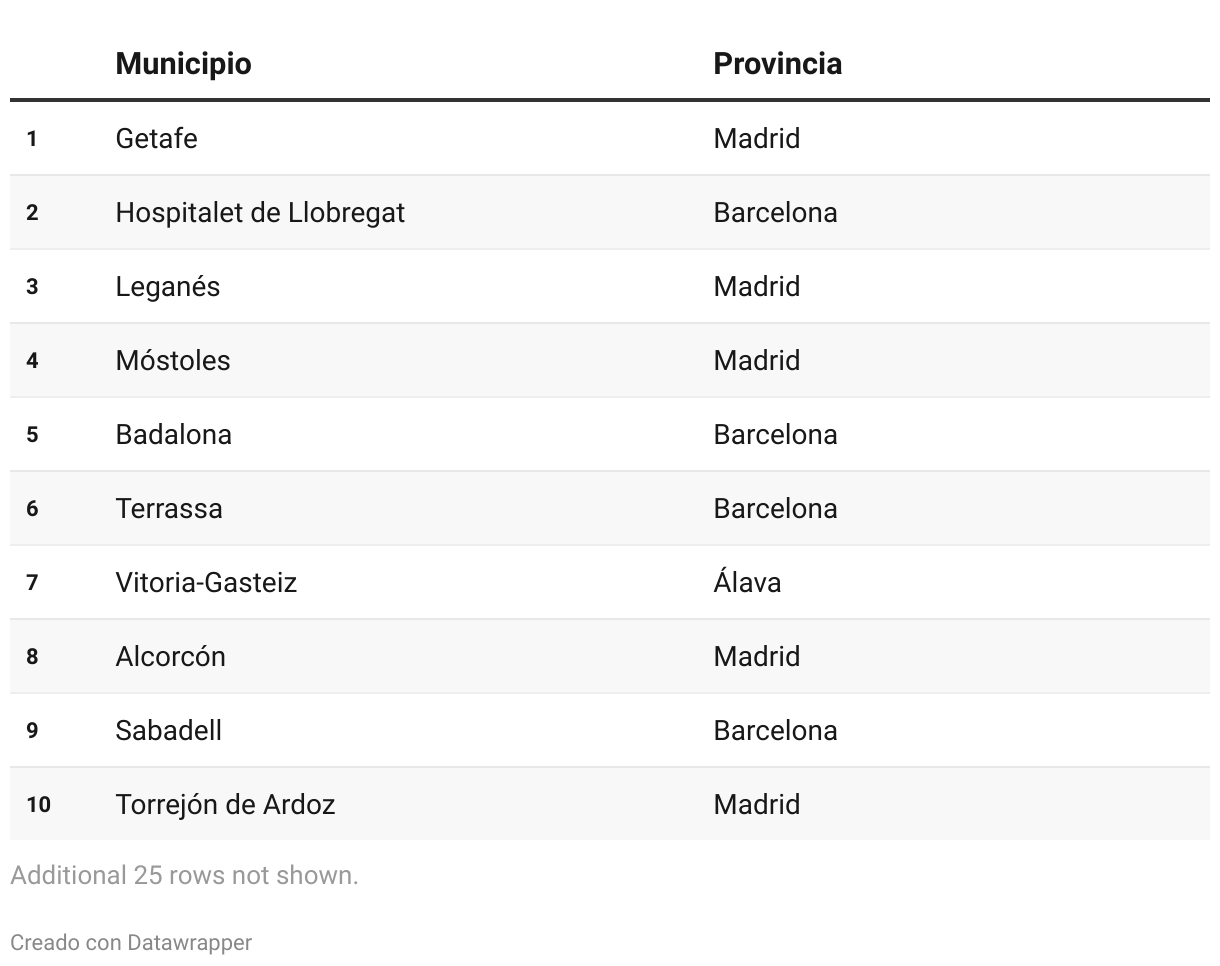
Task: Select the Getafe municipality cell
Action: pos(156,138)
